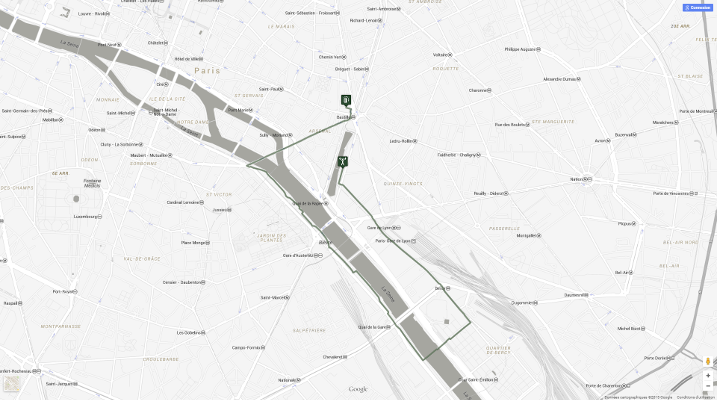Open the green crossed-tools marker near Arsenal basin
The image size is (717, 400).
342,161
